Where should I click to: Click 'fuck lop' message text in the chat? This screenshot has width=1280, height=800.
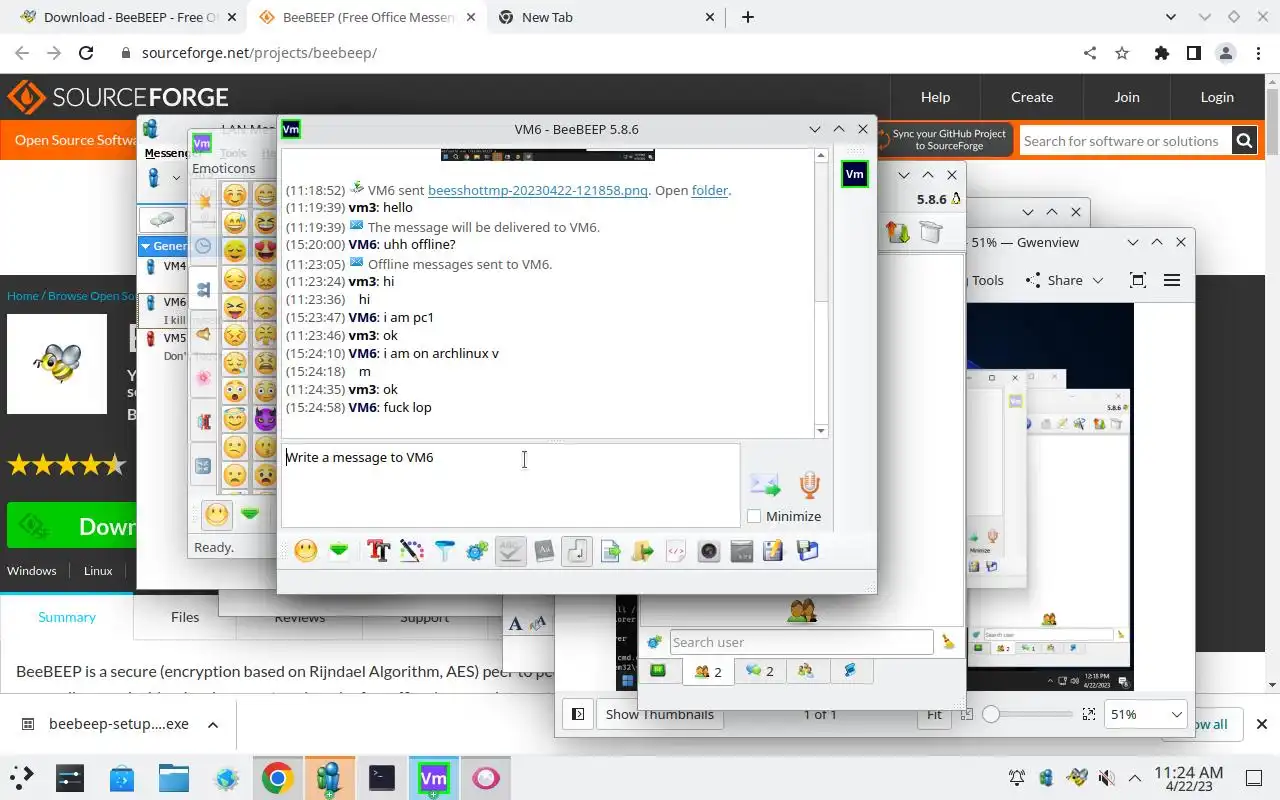click(x=408, y=407)
